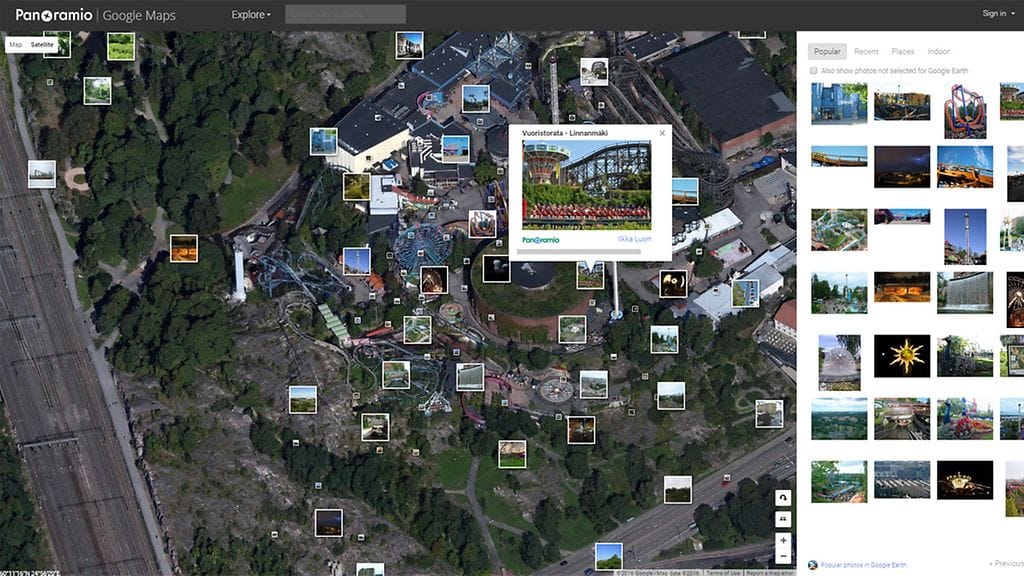Image resolution: width=1024 pixels, height=576 pixels.
Task: Select the Indoor tab
Action: coord(938,51)
